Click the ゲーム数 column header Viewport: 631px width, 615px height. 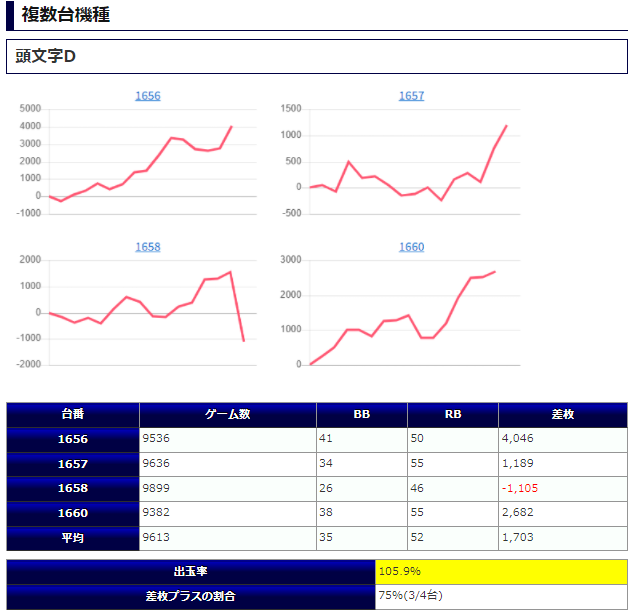(228, 415)
